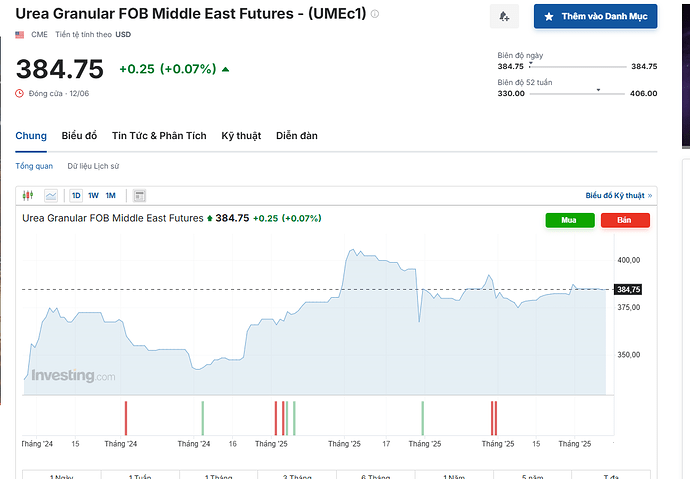Click the info icon beside UMEc1
The width and height of the screenshot is (690, 479).
click(374, 14)
